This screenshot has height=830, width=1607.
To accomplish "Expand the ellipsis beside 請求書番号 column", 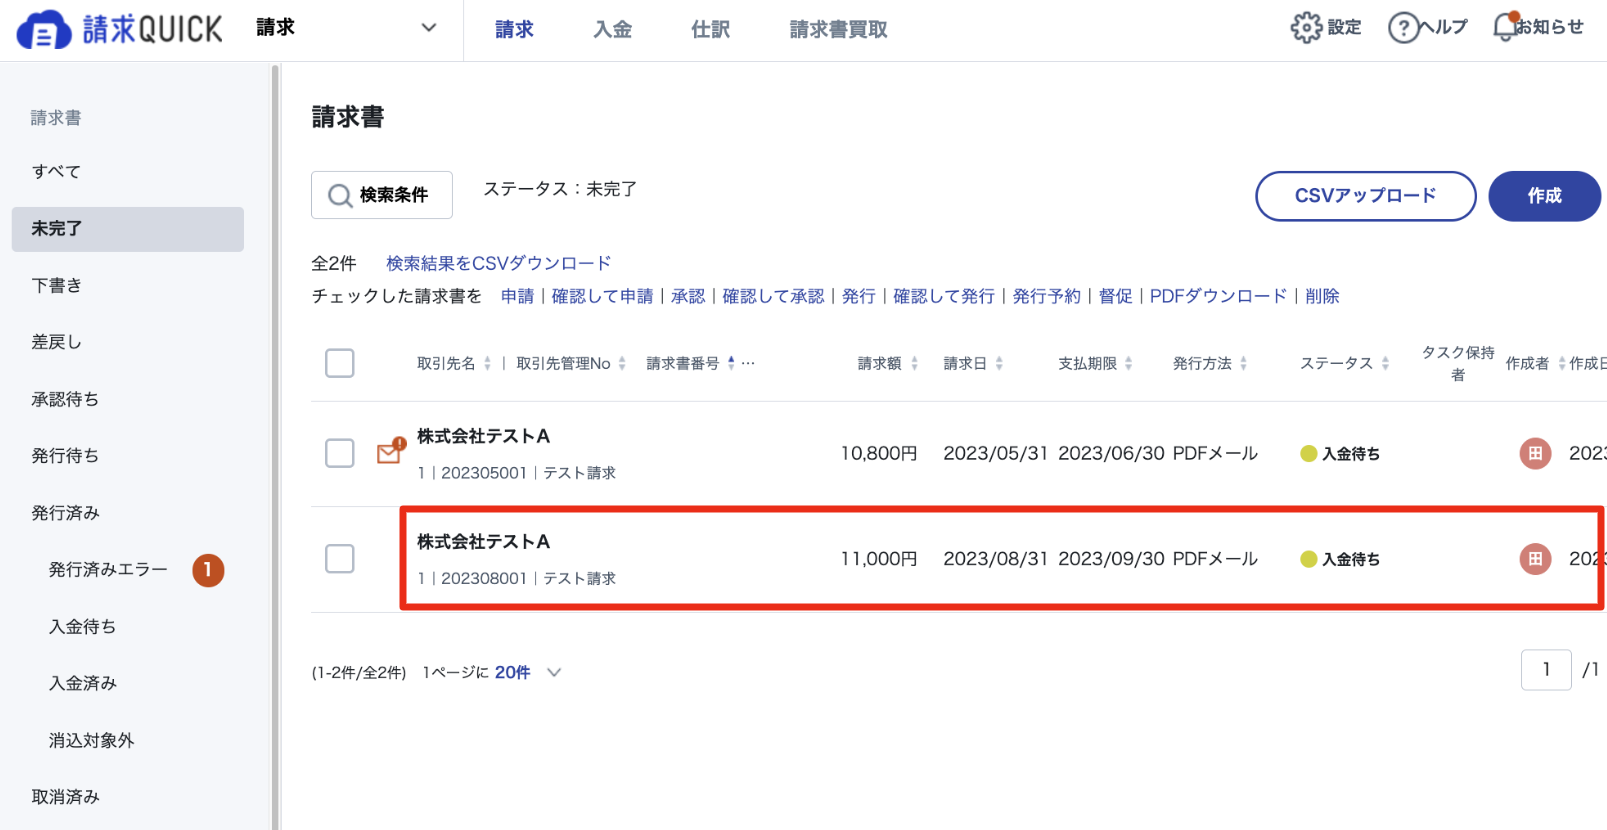I will click(x=748, y=363).
